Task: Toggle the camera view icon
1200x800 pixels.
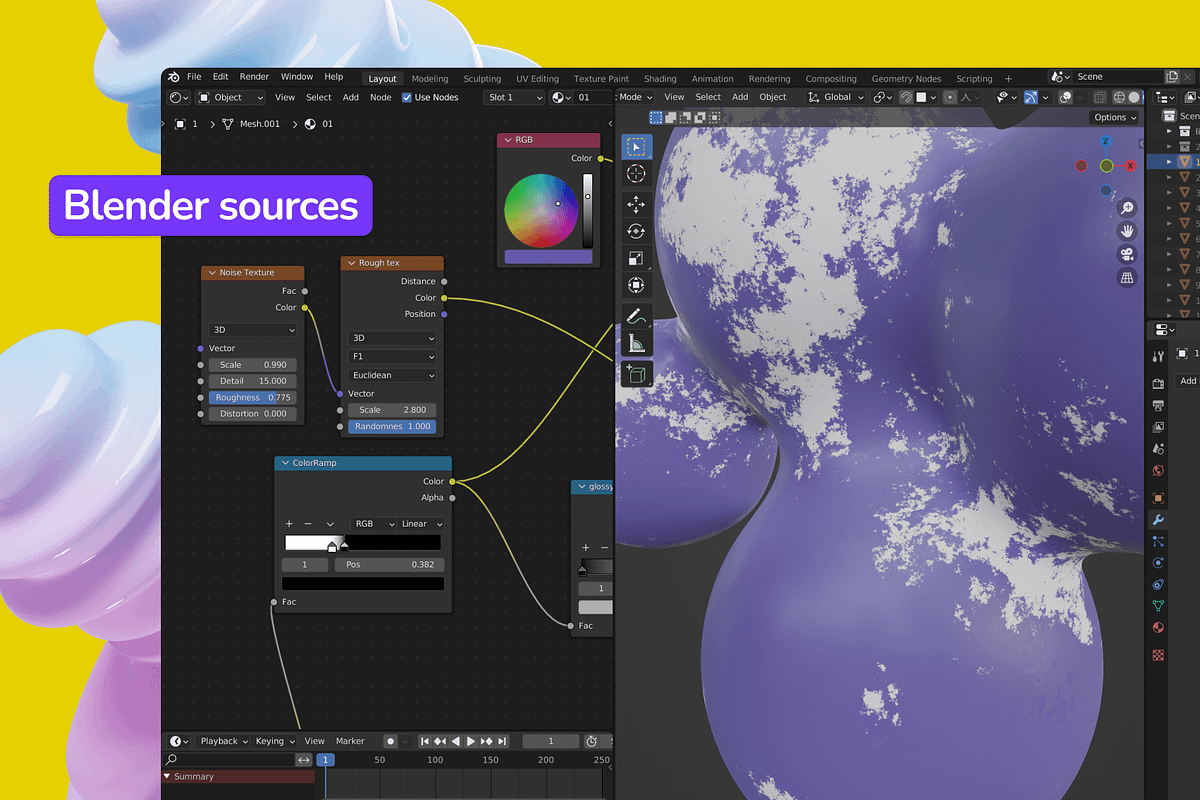Action: coord(1127,254)
